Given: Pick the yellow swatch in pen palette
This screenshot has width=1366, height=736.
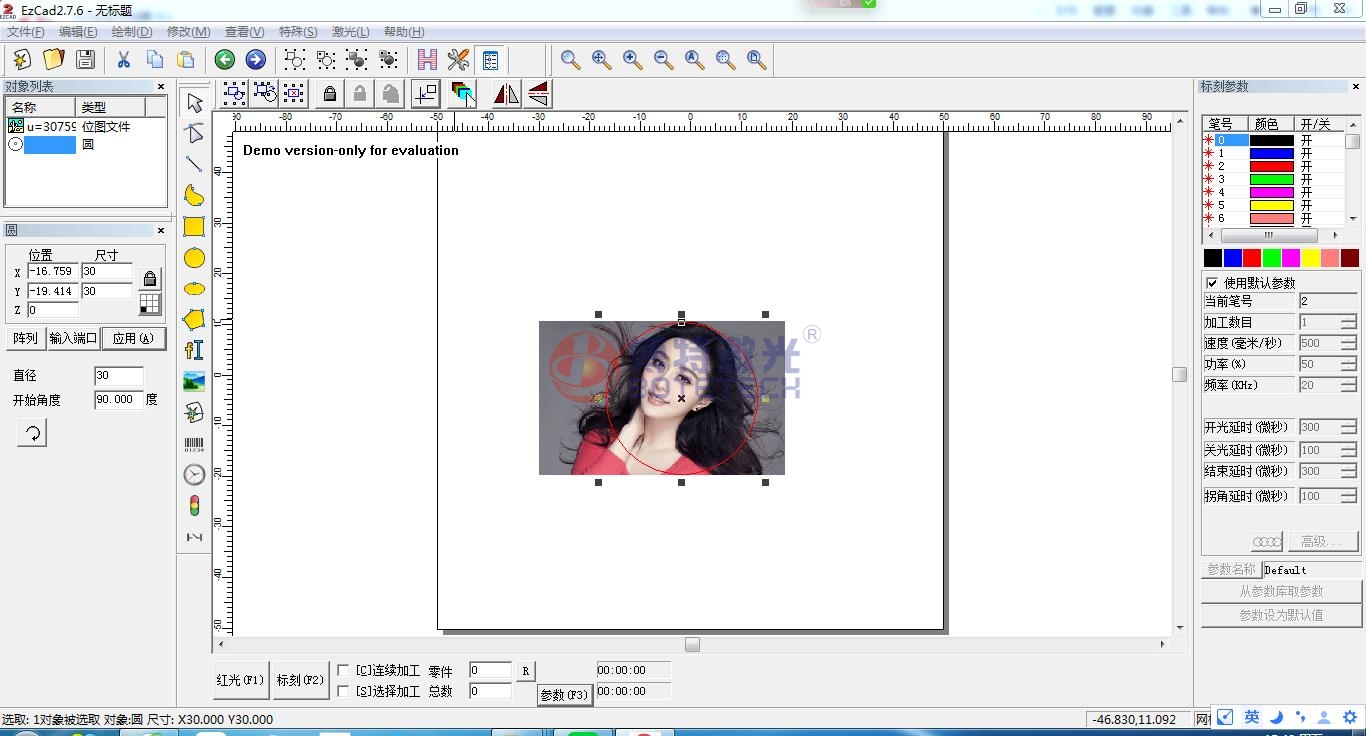Looking at the screenshot, I should [x=1310, y=258].
